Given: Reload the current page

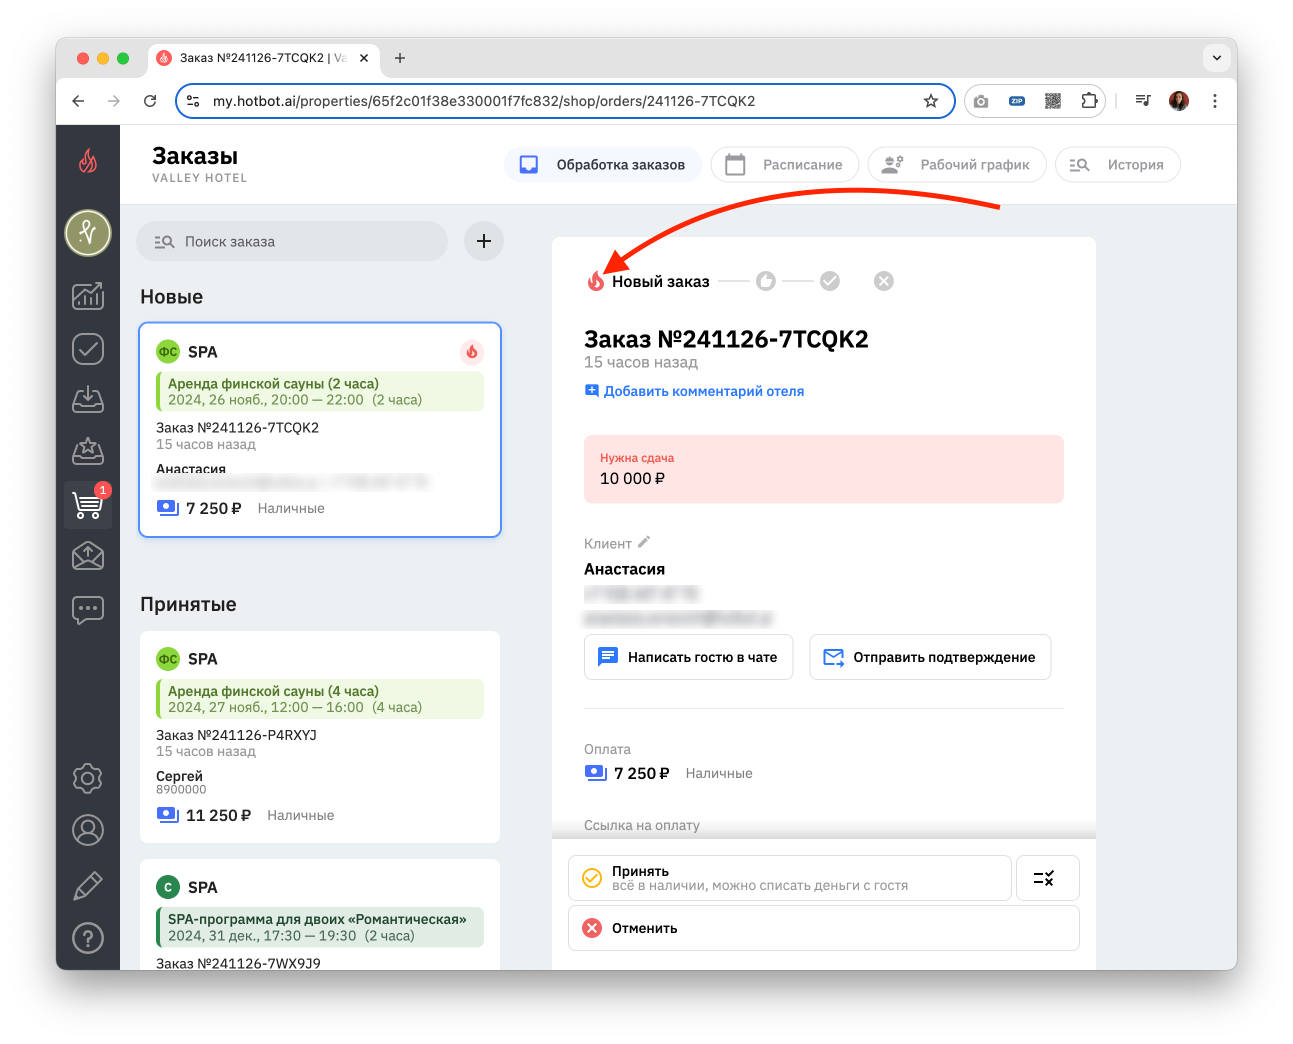Looking at the screenshot, I should 150,101.
